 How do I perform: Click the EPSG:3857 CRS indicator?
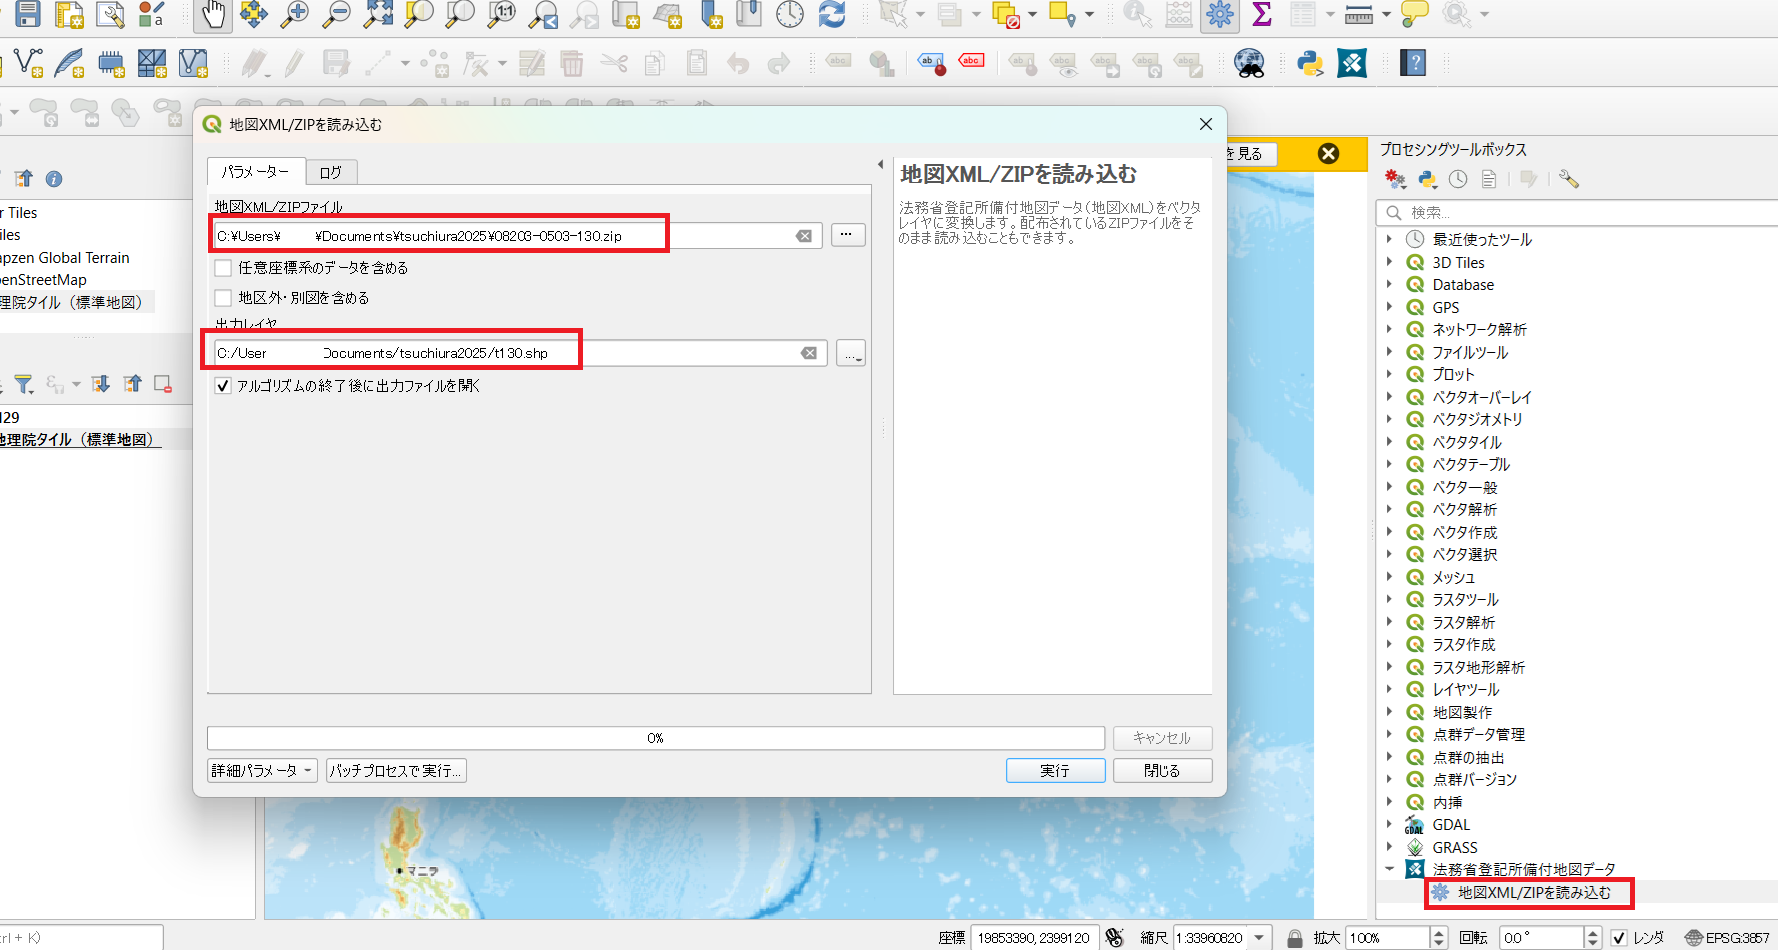(x=1727, y=938)
